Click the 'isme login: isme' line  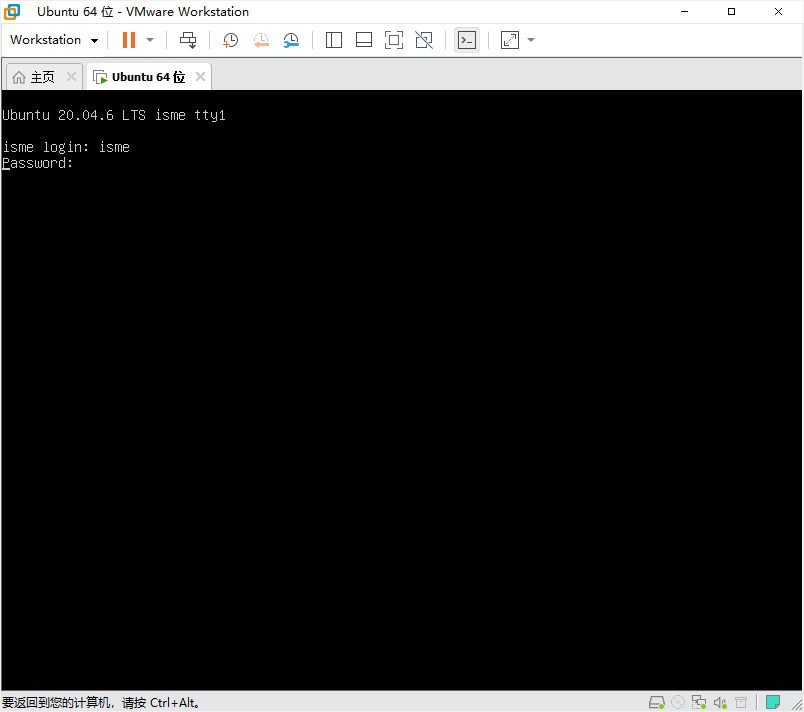tap(66, 148)
